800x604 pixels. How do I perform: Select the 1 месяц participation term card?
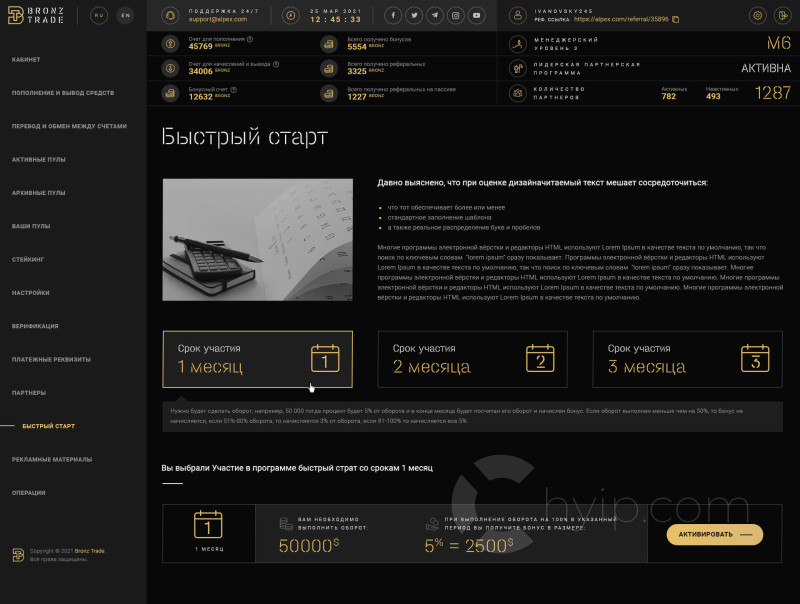tap(258, 359)
